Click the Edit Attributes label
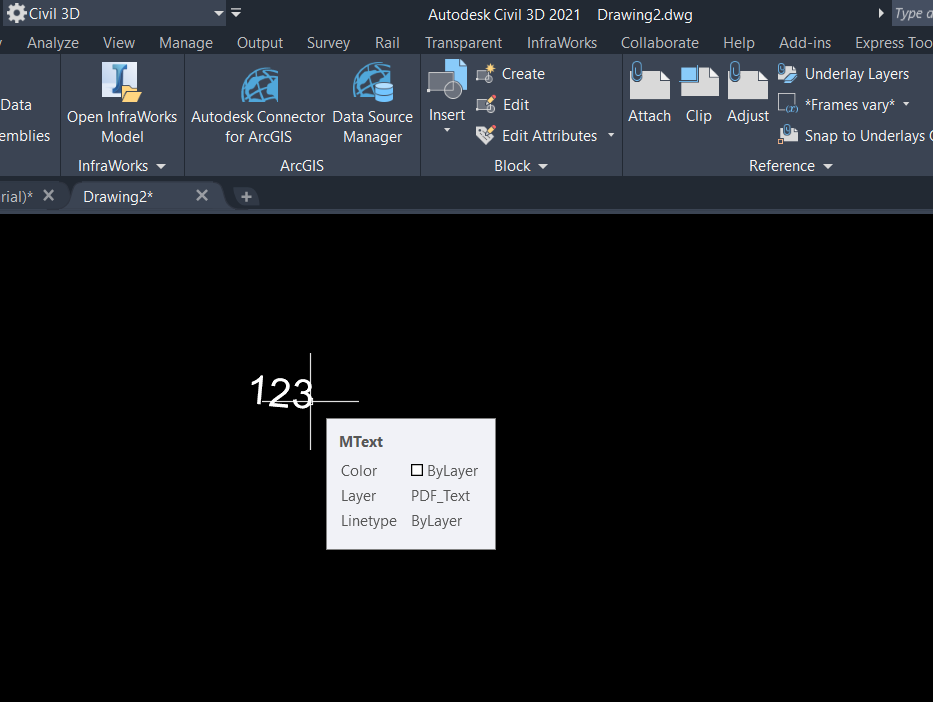 [x=549, y=136]
